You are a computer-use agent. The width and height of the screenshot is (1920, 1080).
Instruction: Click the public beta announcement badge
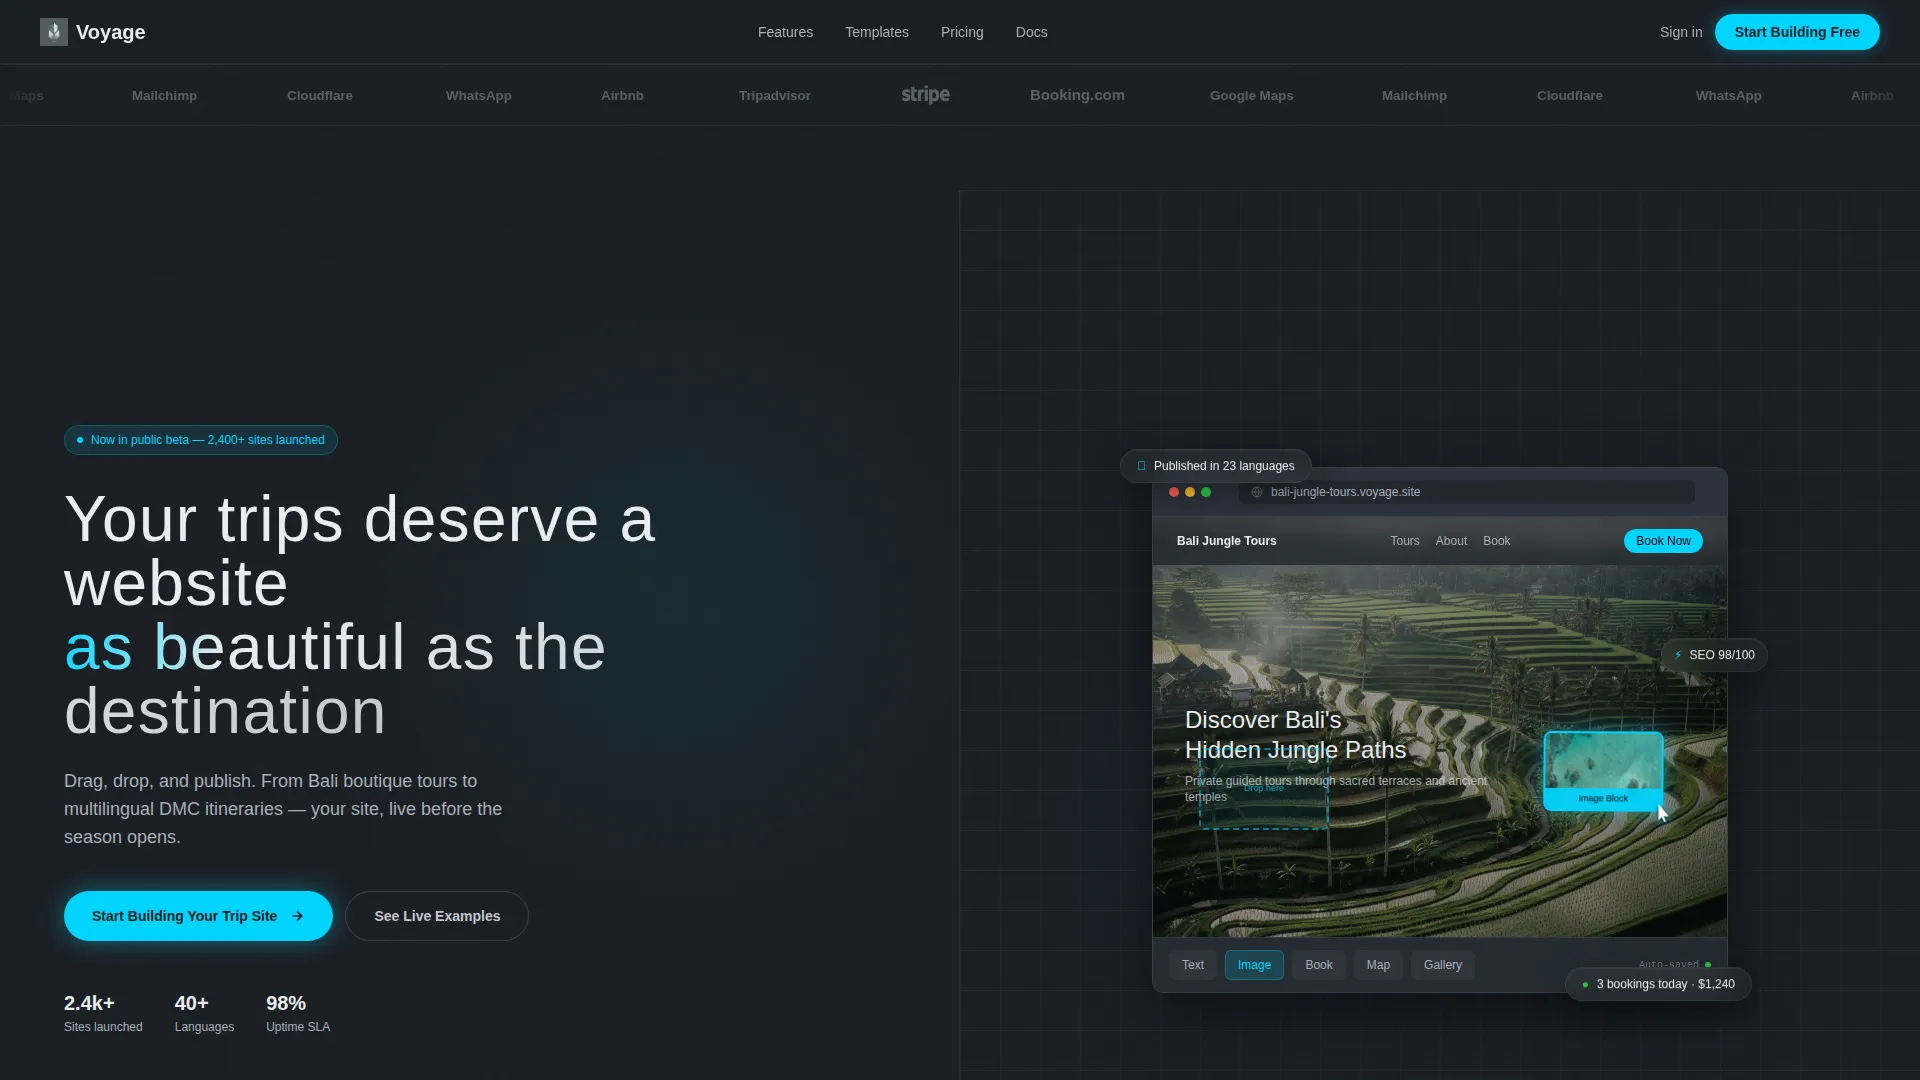[201, 440]
